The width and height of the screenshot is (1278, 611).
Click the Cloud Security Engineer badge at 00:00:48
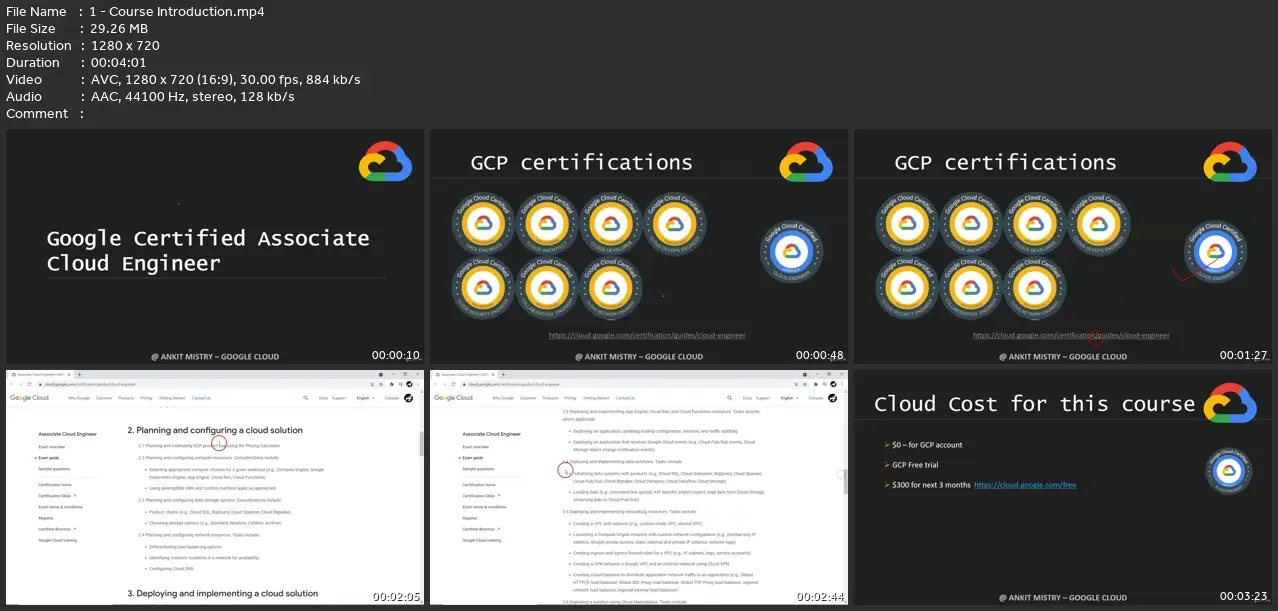pos(484,288)
